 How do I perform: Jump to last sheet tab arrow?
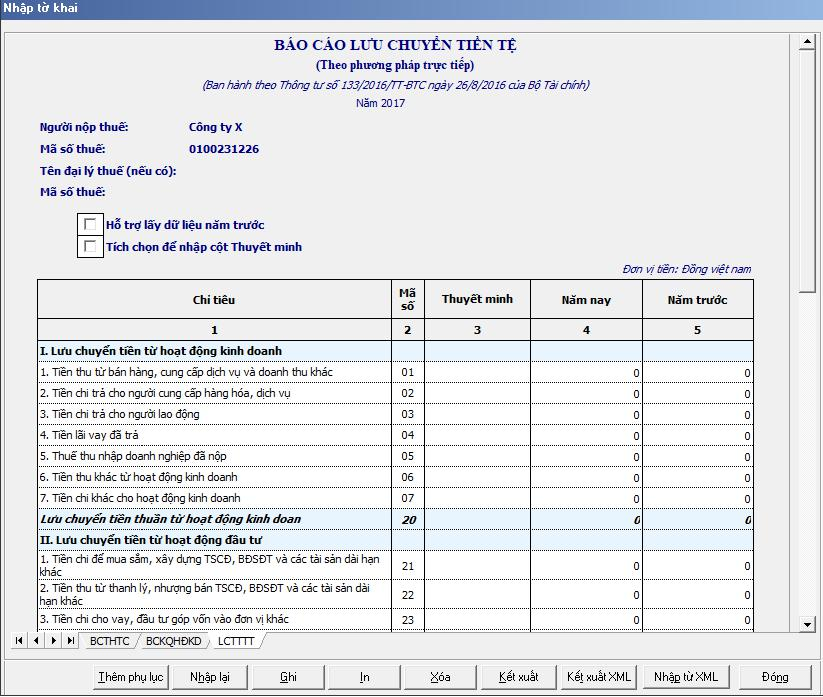72,640
